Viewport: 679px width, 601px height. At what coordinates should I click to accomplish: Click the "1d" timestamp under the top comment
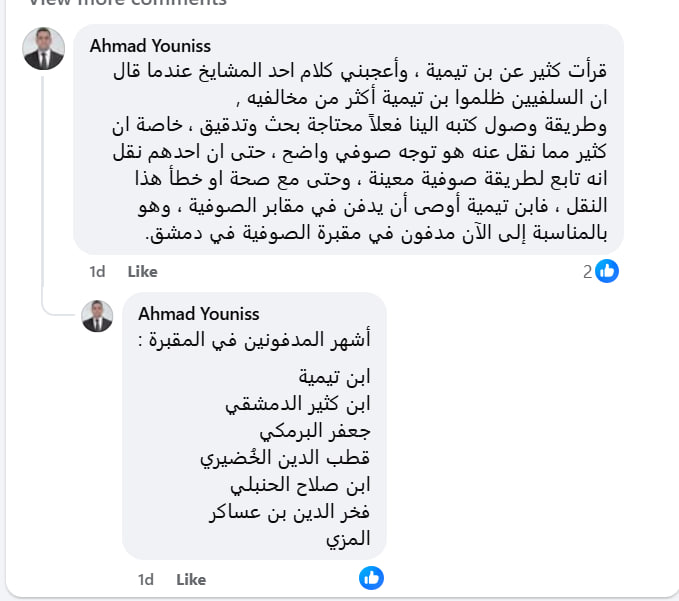click(97, 271)
